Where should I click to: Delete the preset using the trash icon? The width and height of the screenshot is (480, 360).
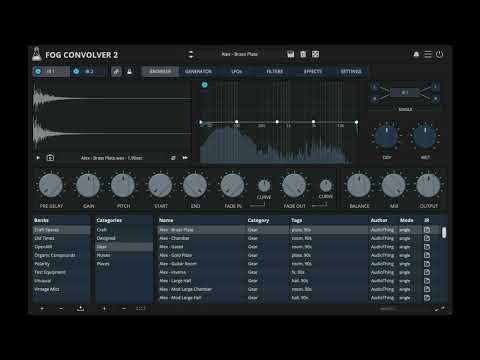pos(303,54)
